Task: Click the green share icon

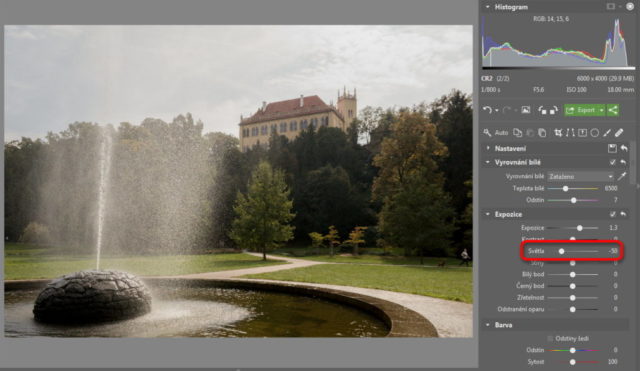Action: click(613, 110)
